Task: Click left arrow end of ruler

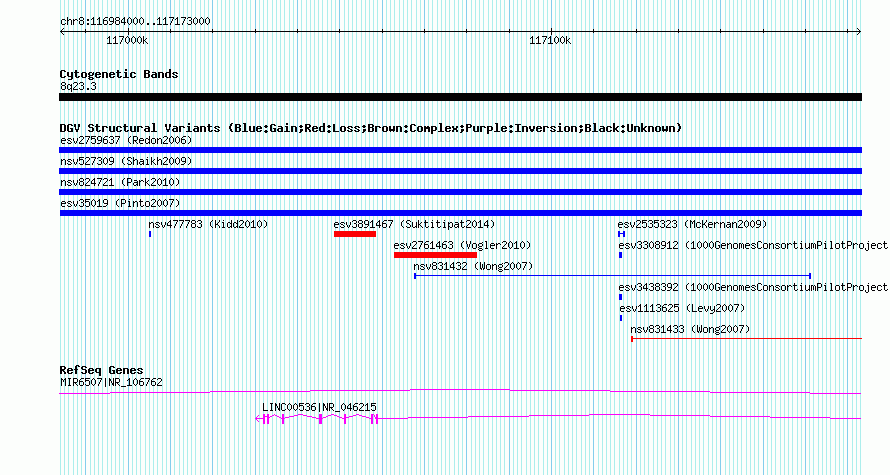Action: tap(62, 32)
